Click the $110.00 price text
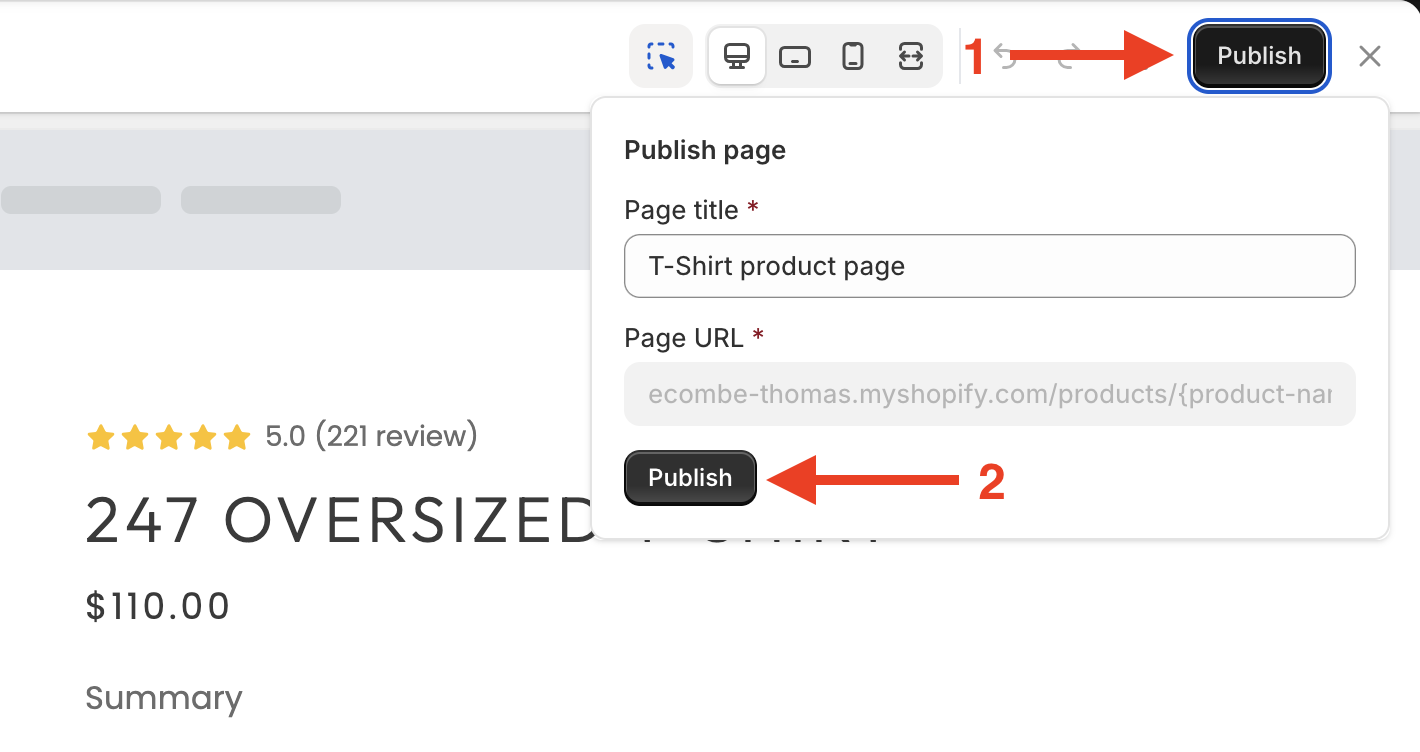 (x=158, y=606)
